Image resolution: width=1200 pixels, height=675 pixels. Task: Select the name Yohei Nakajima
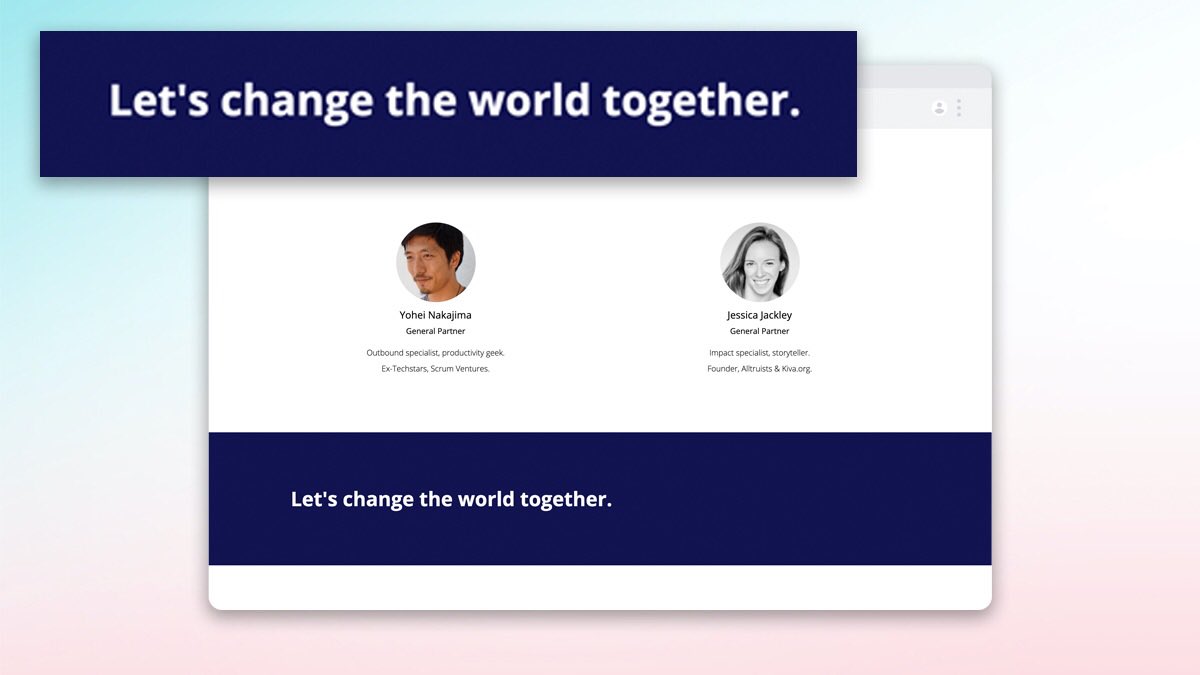point(436,315)
